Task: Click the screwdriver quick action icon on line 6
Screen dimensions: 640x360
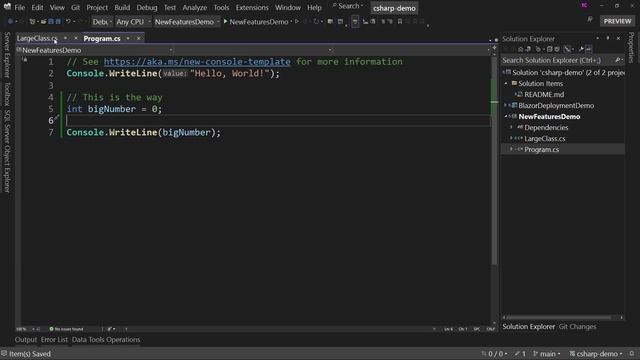Action: coord(57,118)
